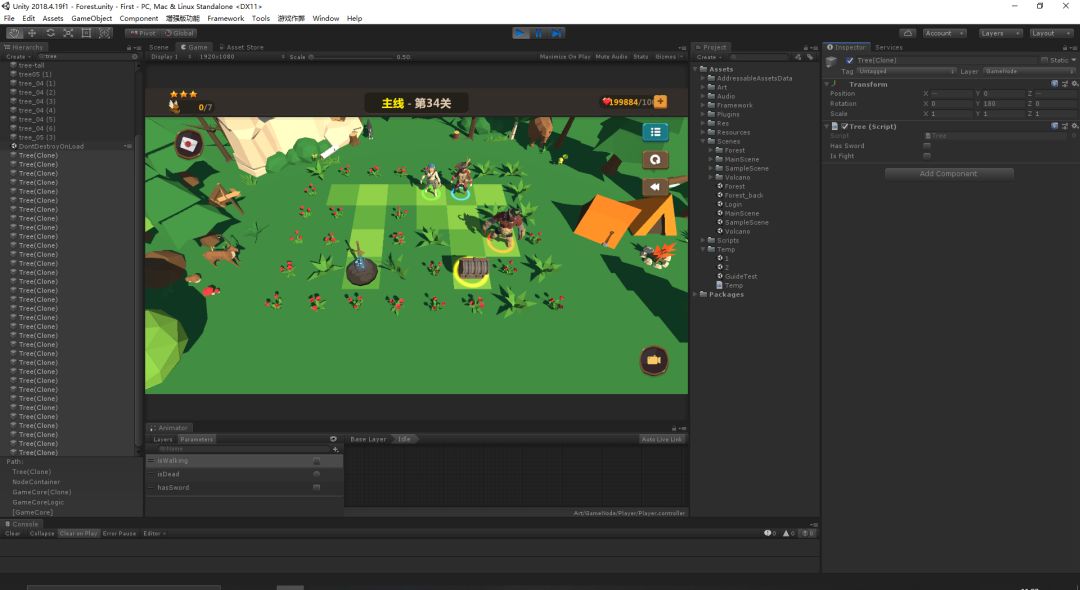Enable the Has Sword checkbox
The image size is (1080, 590).
(x=927, y=146)
